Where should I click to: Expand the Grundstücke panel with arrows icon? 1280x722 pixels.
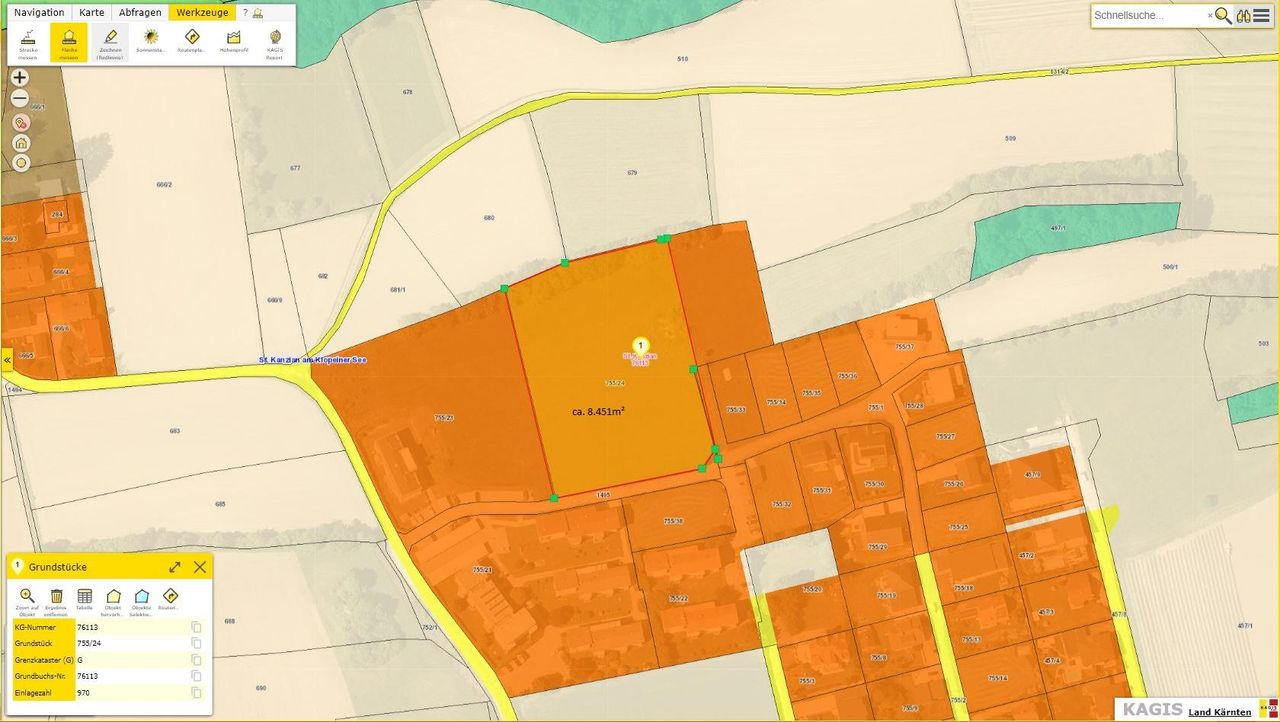175,567
